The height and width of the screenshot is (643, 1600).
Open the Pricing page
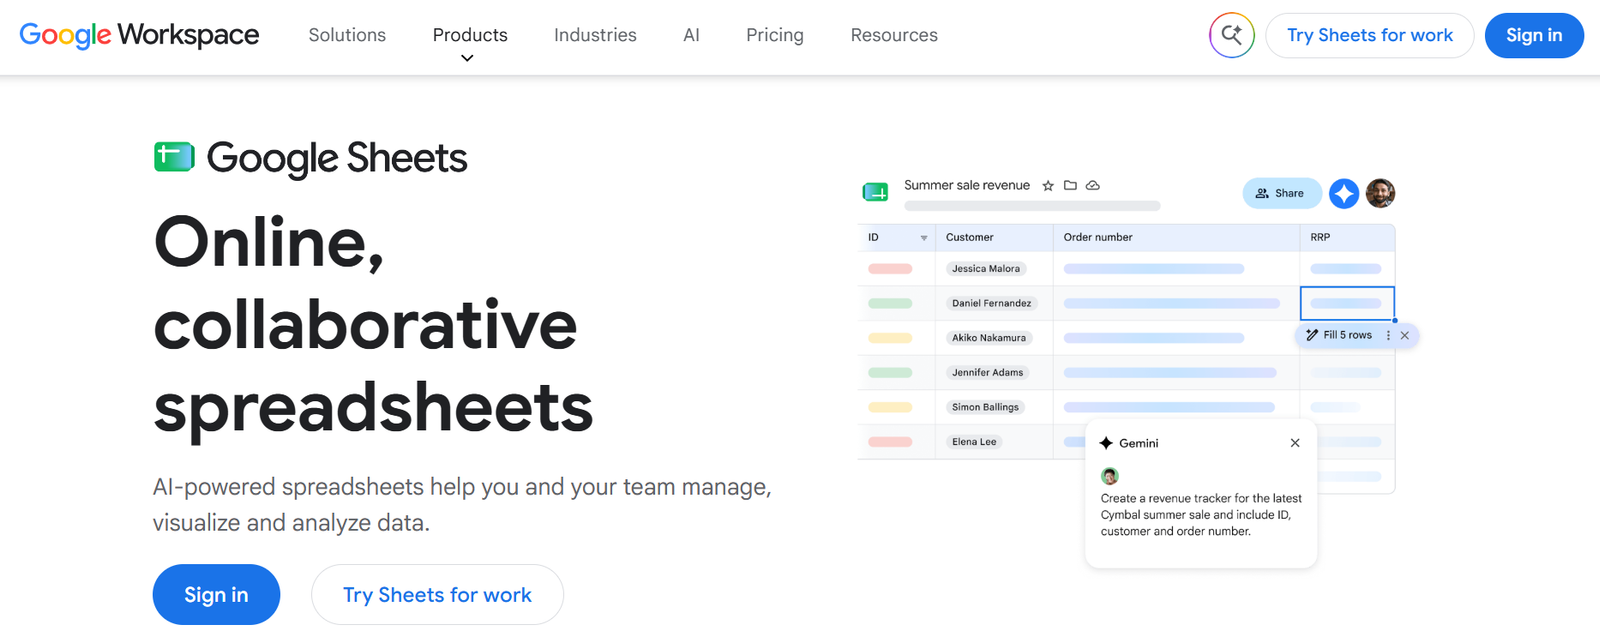775,35
